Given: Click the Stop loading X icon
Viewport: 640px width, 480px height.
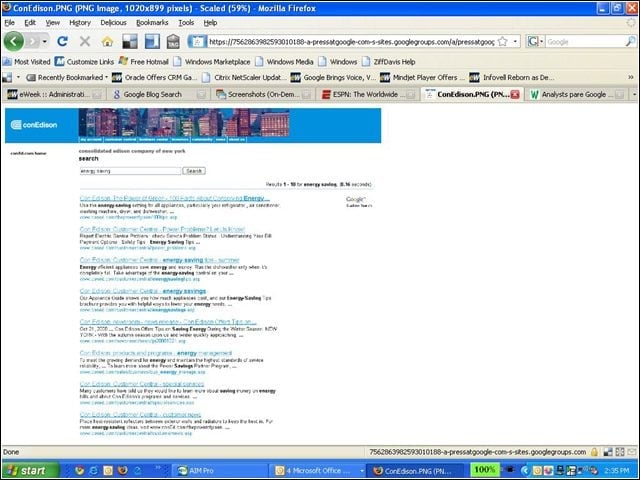Looking at the screenshot, I should (85, 41).
